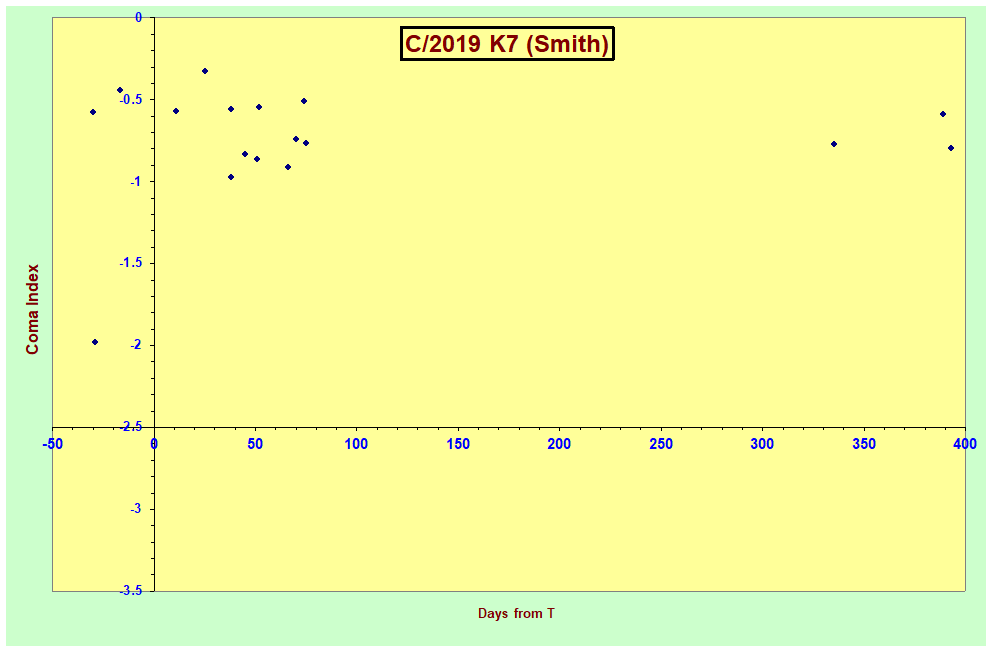This screenshot has height=650, width=989.
Task: Click the x-axis tick label 100
Action: point(356,444)
